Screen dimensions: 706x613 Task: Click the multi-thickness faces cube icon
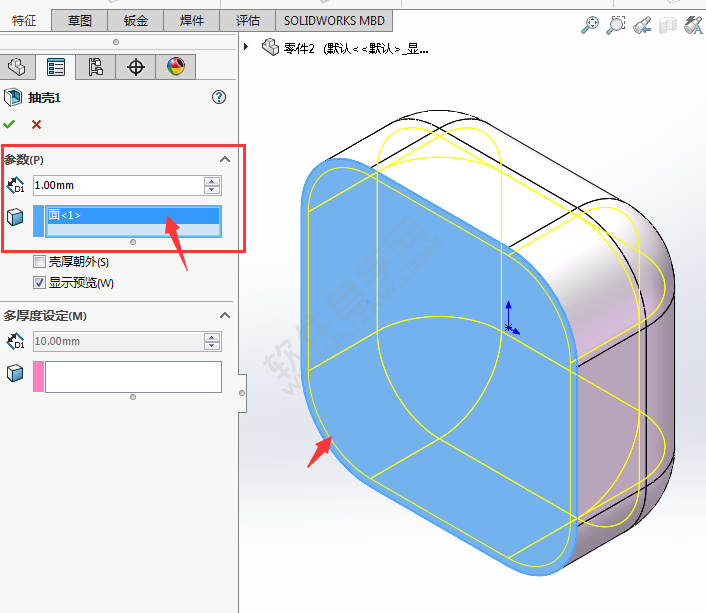tap(15, 373)
